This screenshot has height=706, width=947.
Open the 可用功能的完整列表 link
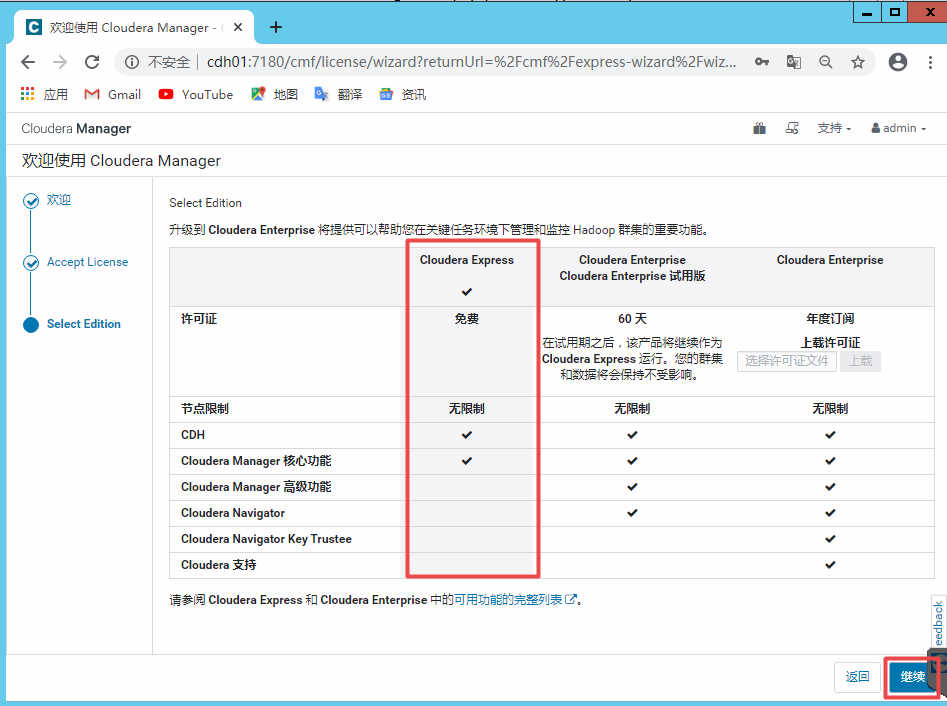(515, 600)
